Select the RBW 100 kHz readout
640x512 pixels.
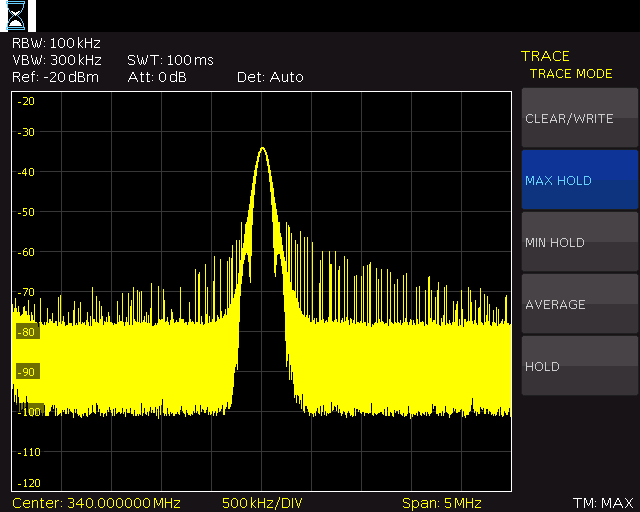click(x=56, y=43)
